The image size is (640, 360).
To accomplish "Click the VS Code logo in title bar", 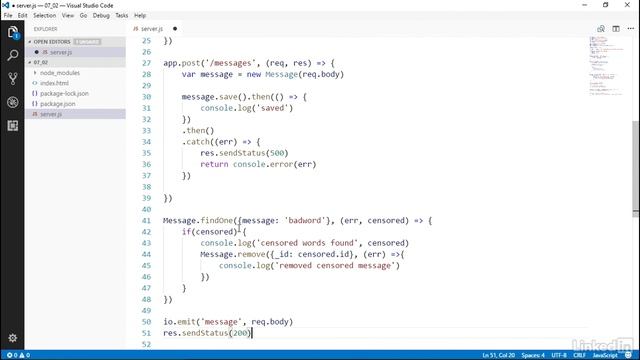I will point(6,5).
